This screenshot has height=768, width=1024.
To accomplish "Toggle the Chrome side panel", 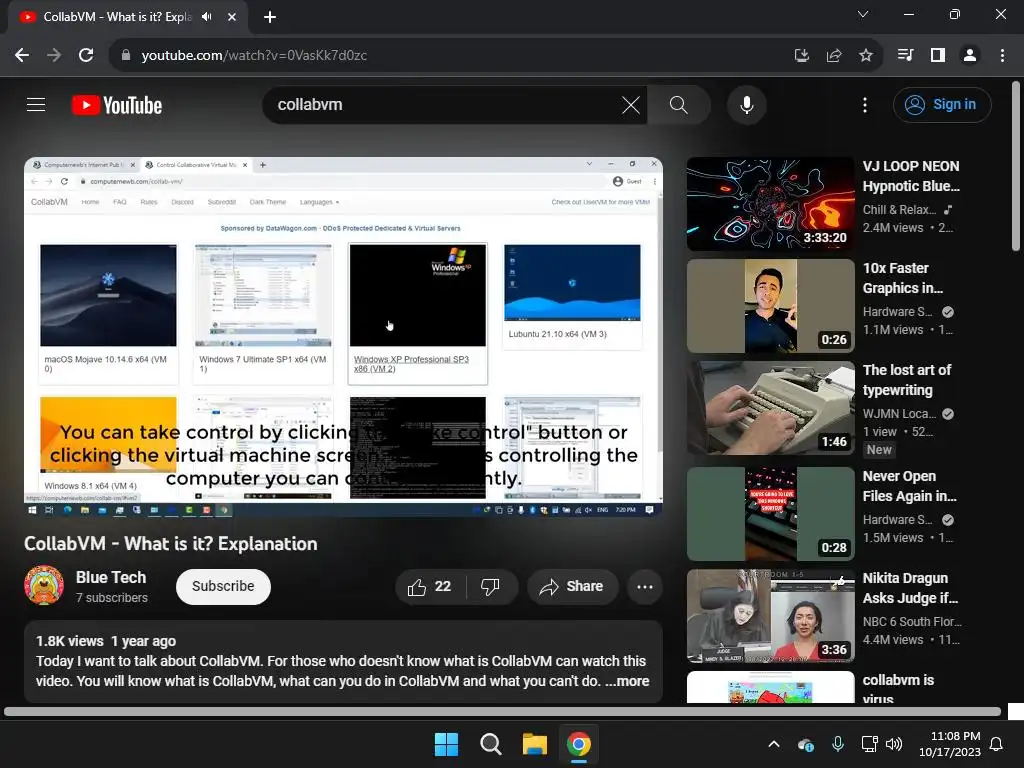I will (938, 56).
